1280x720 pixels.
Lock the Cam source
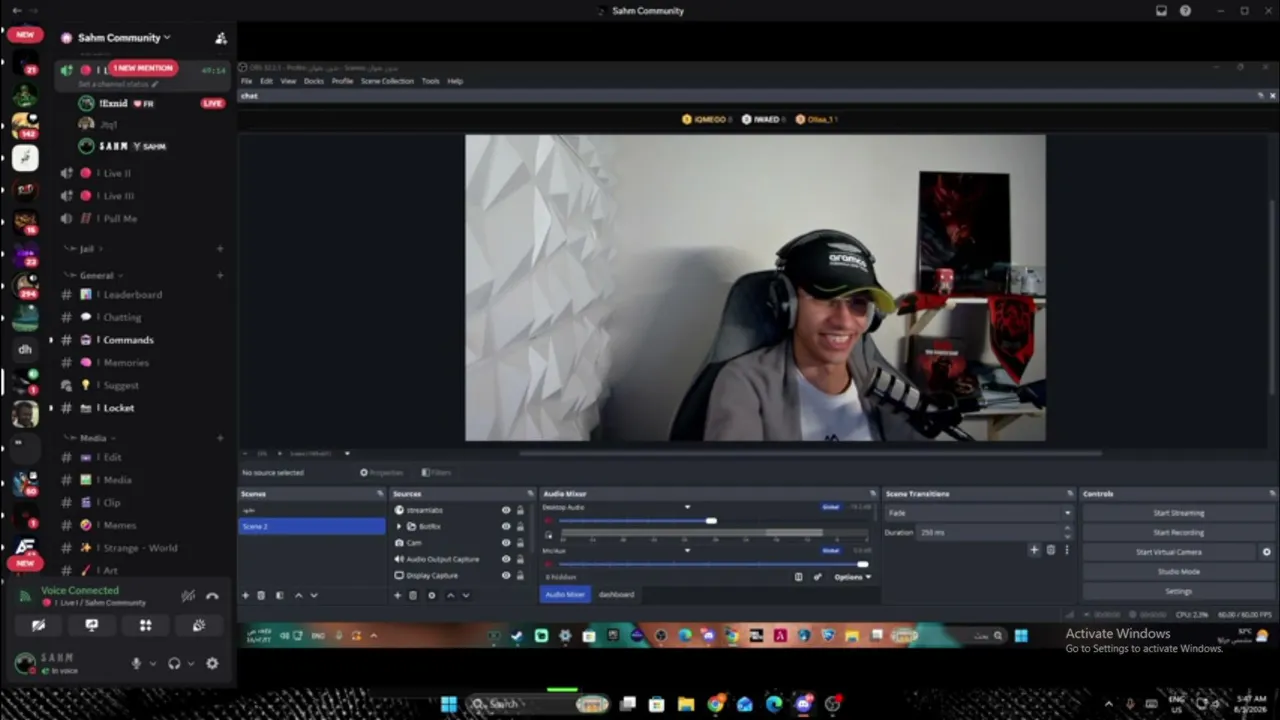tap(520, 543)
